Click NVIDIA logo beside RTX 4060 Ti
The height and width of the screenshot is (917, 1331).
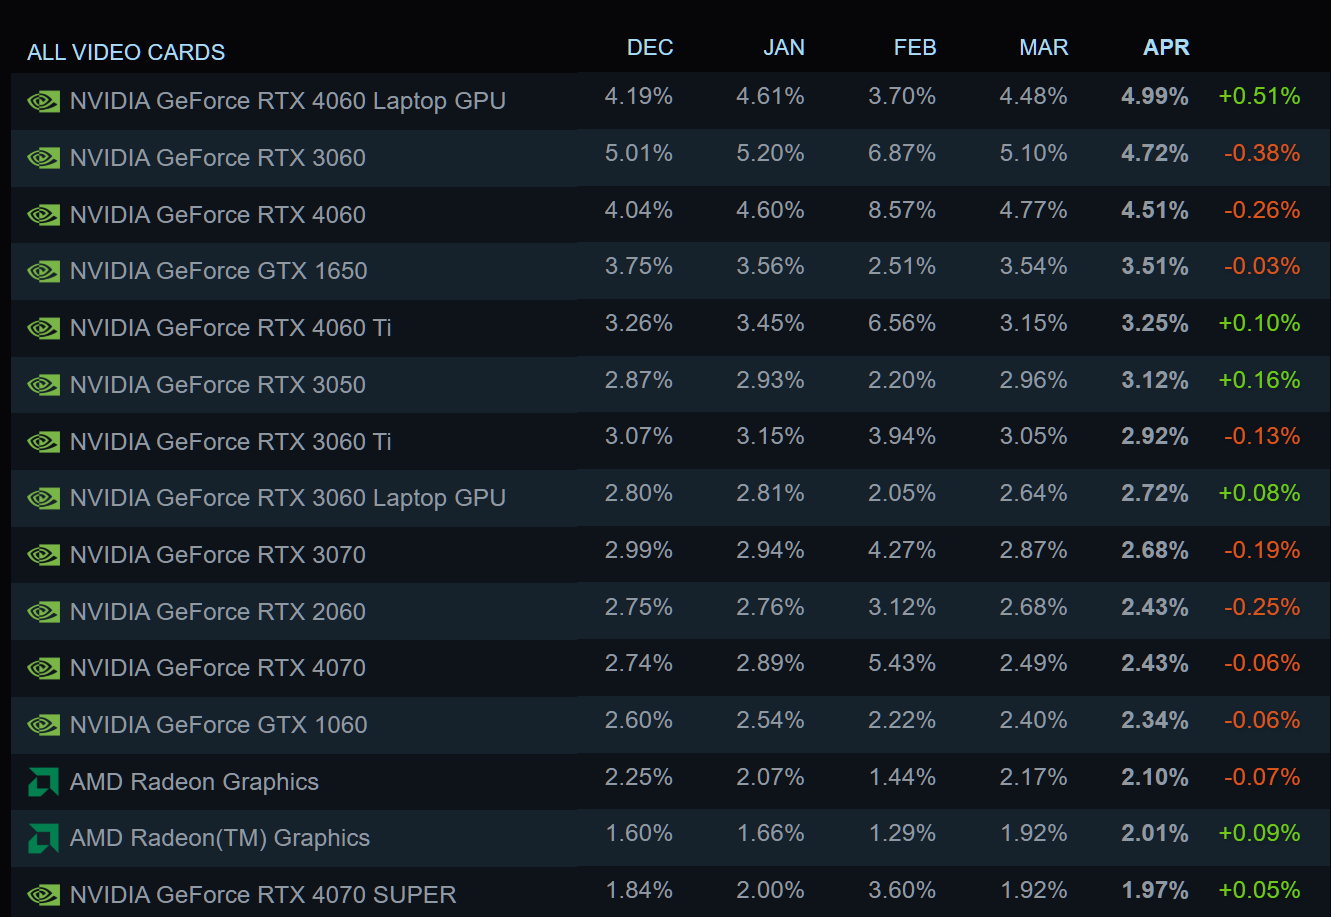click(x=43, y=328)
